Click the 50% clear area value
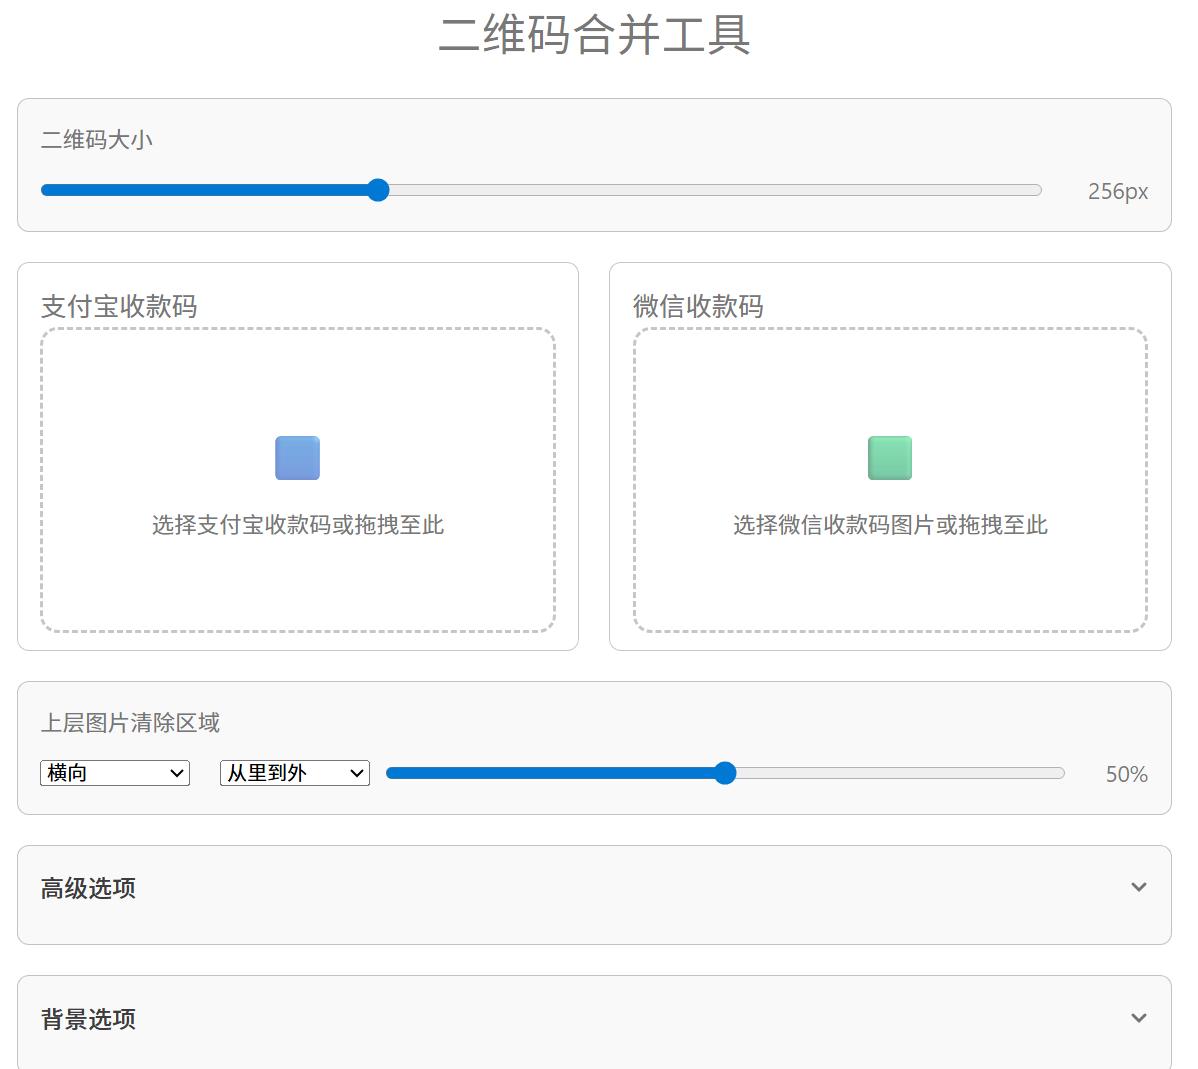Screen dimensions: 1198x1069 [x=1126, y=774]
